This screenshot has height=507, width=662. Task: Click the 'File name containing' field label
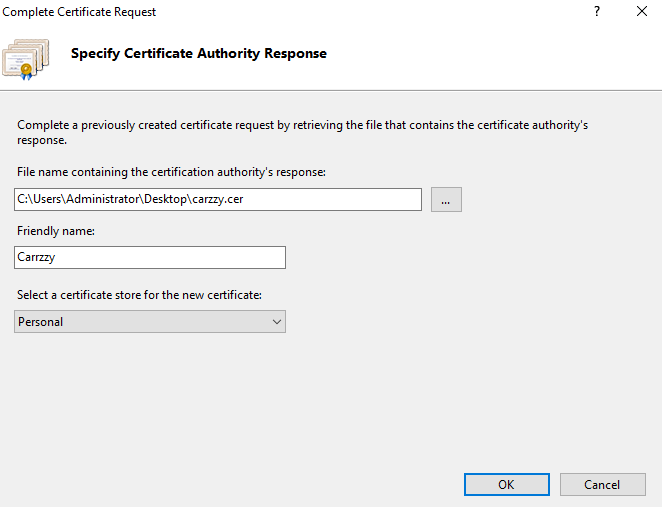coord(171,172)
